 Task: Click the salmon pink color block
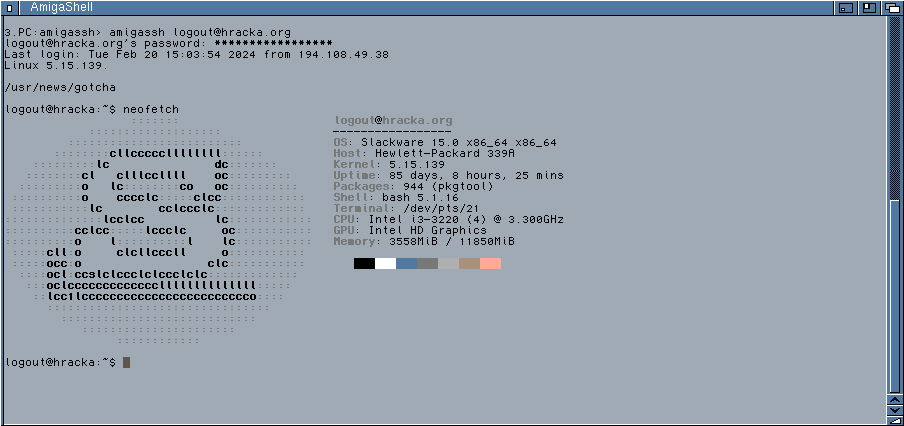tap(490, 263)
